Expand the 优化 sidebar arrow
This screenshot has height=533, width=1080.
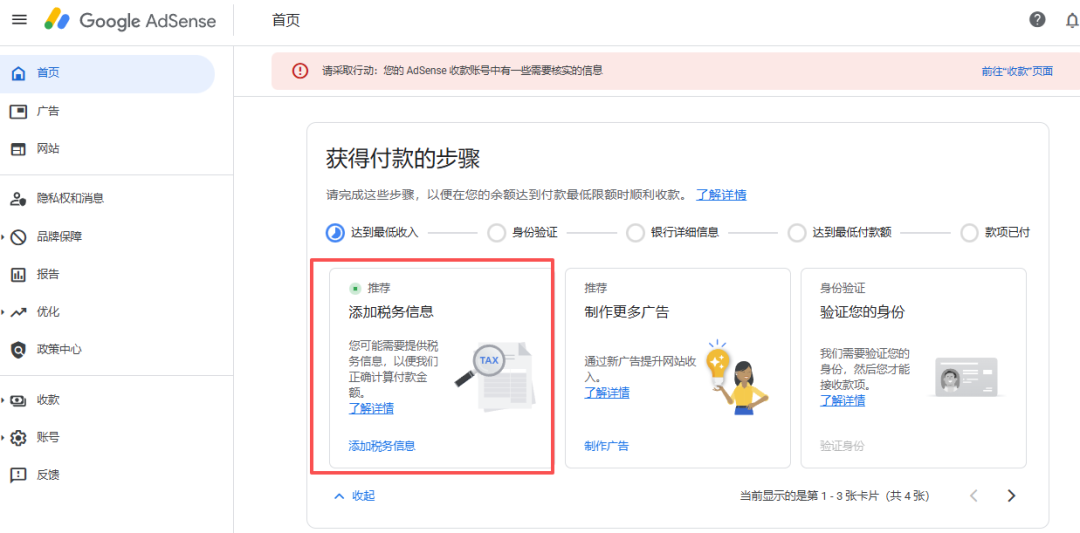tap(3, 312)
